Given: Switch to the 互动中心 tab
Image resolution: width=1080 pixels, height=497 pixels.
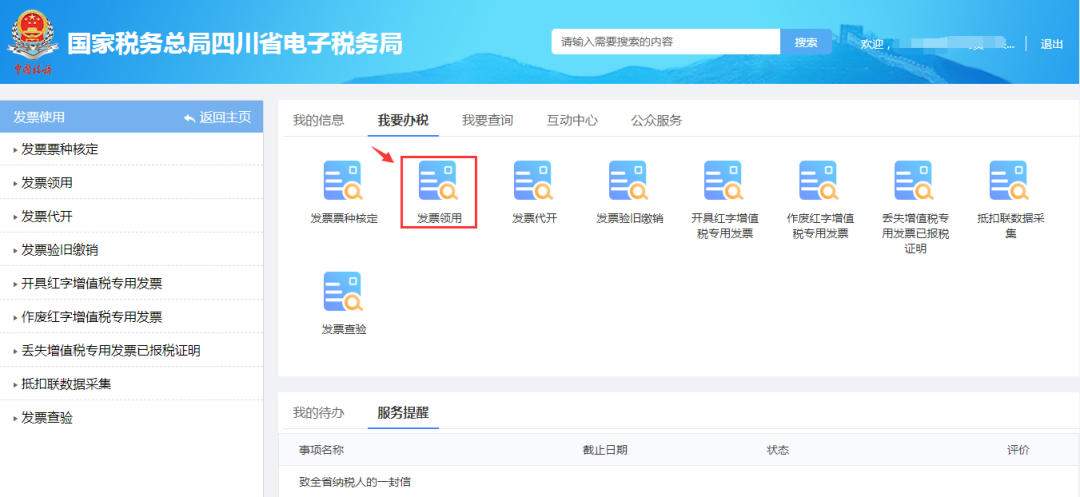Looking at the screenshot, I should (572, 120).
